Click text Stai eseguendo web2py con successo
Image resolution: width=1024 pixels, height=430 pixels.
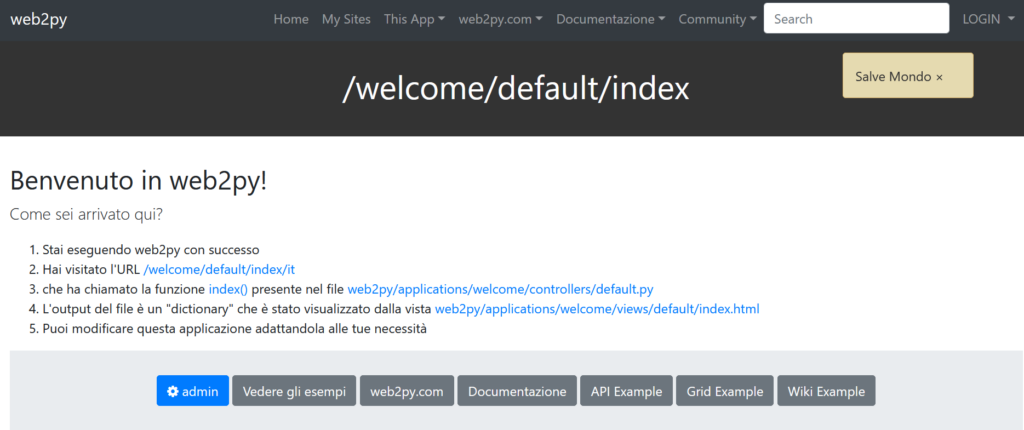tap(152, 250)
